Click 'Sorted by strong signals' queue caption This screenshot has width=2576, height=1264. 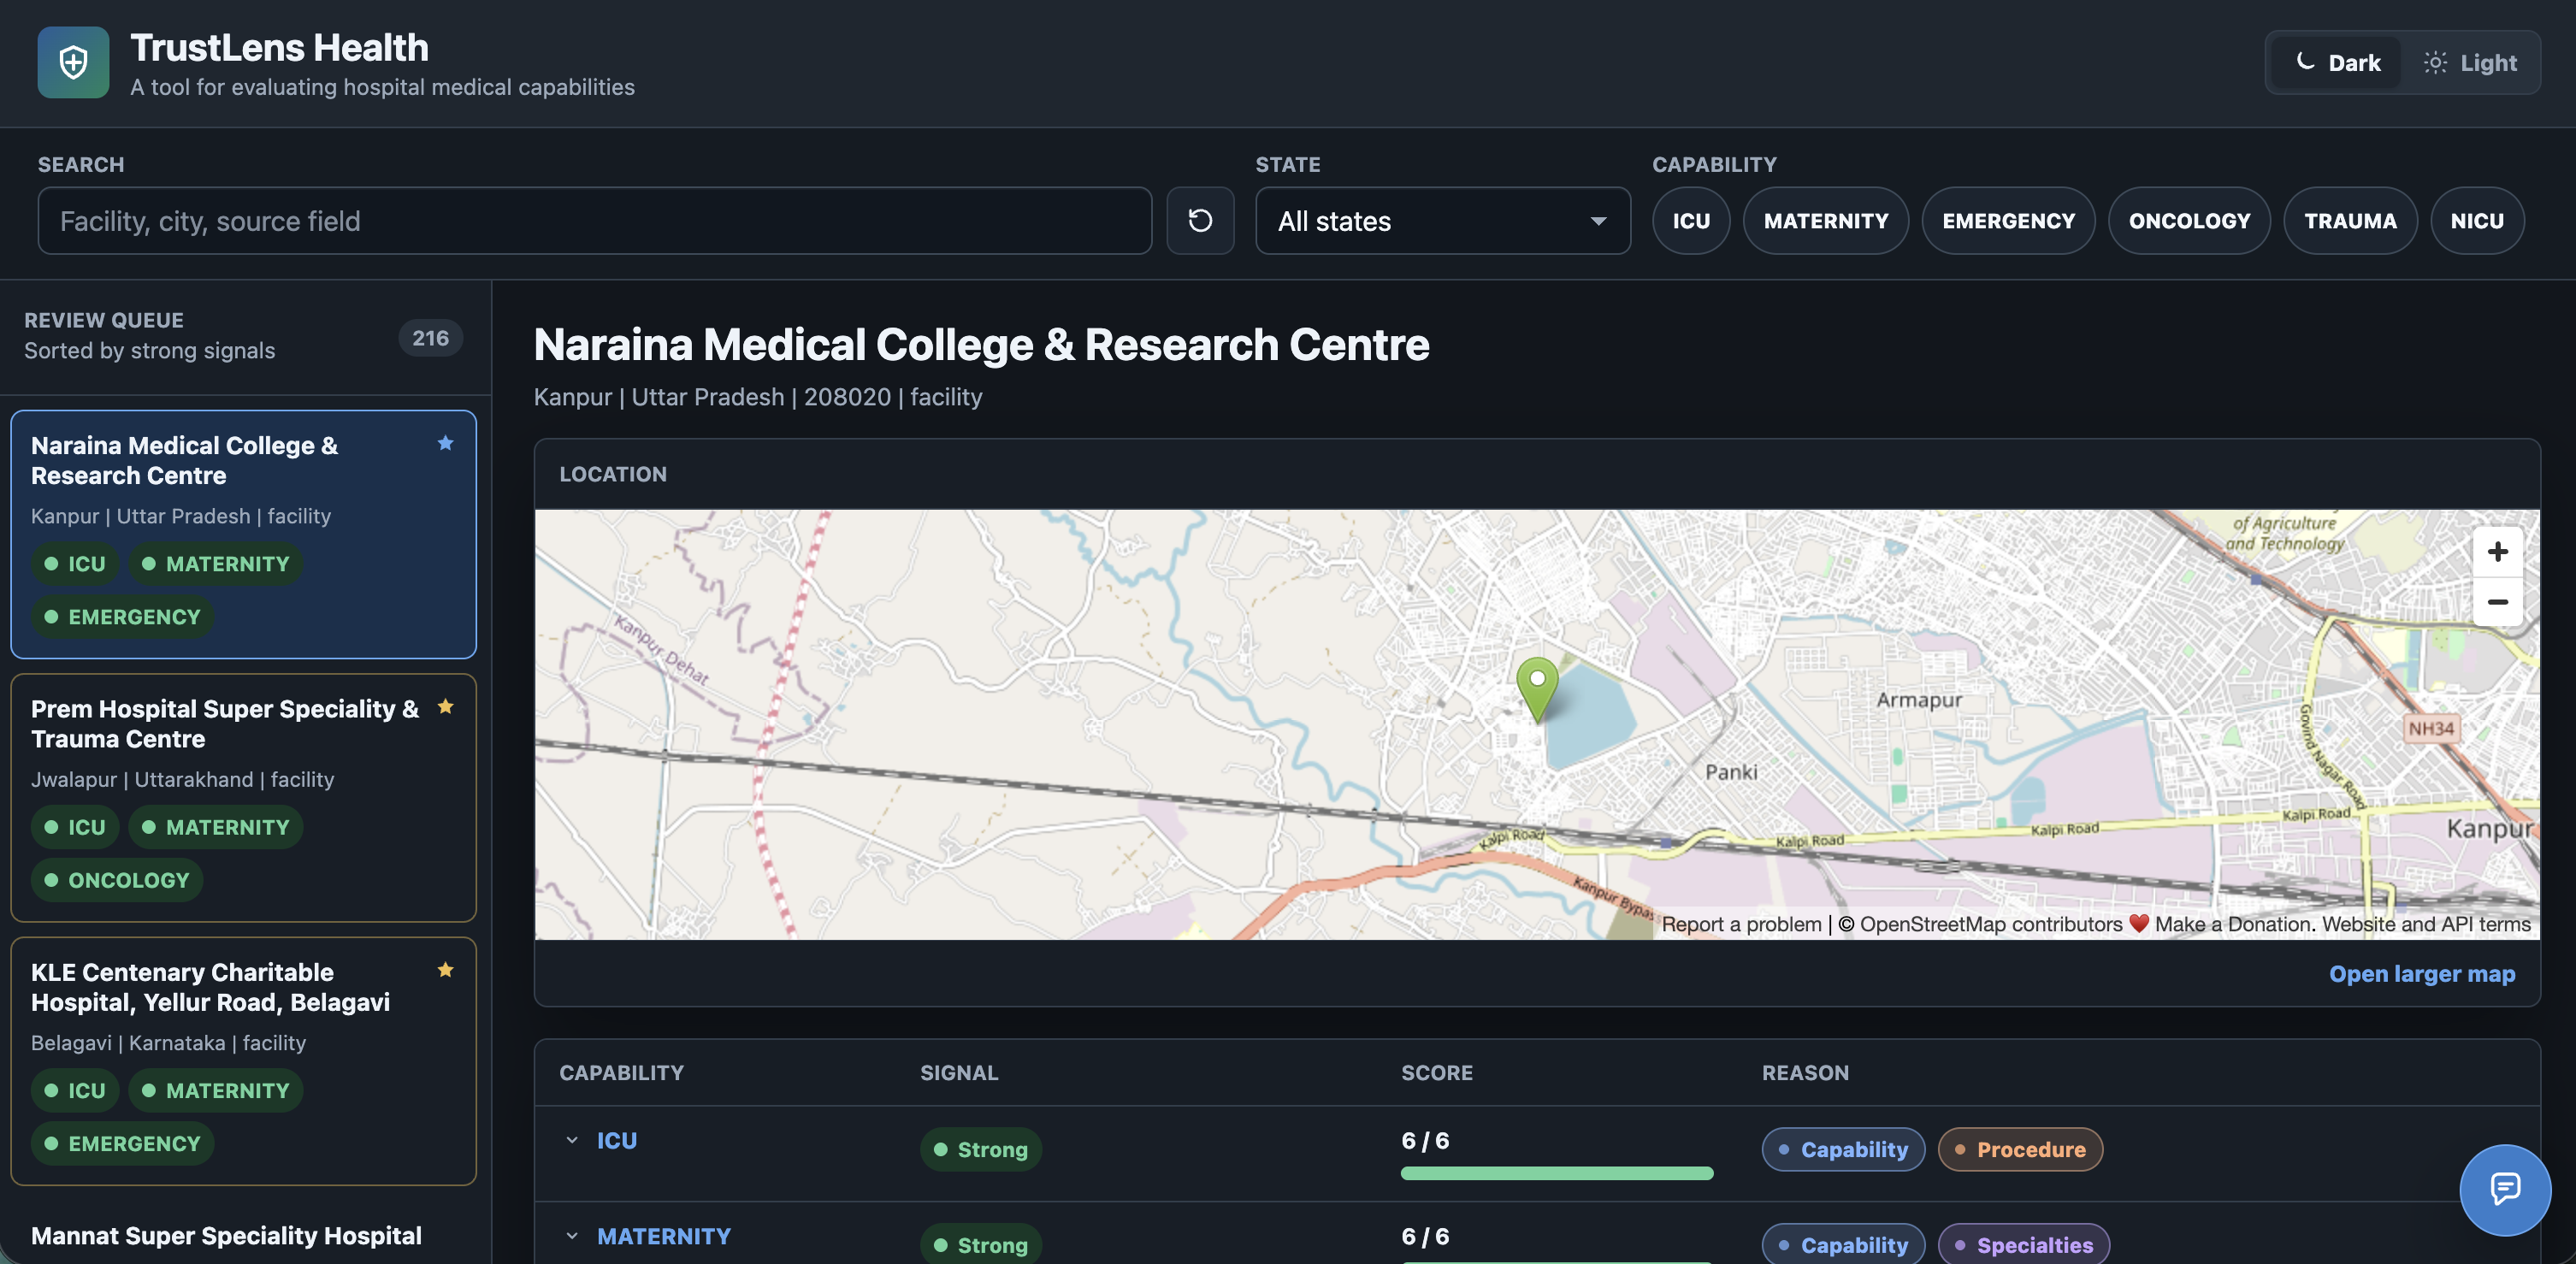(x=149, y=350)
